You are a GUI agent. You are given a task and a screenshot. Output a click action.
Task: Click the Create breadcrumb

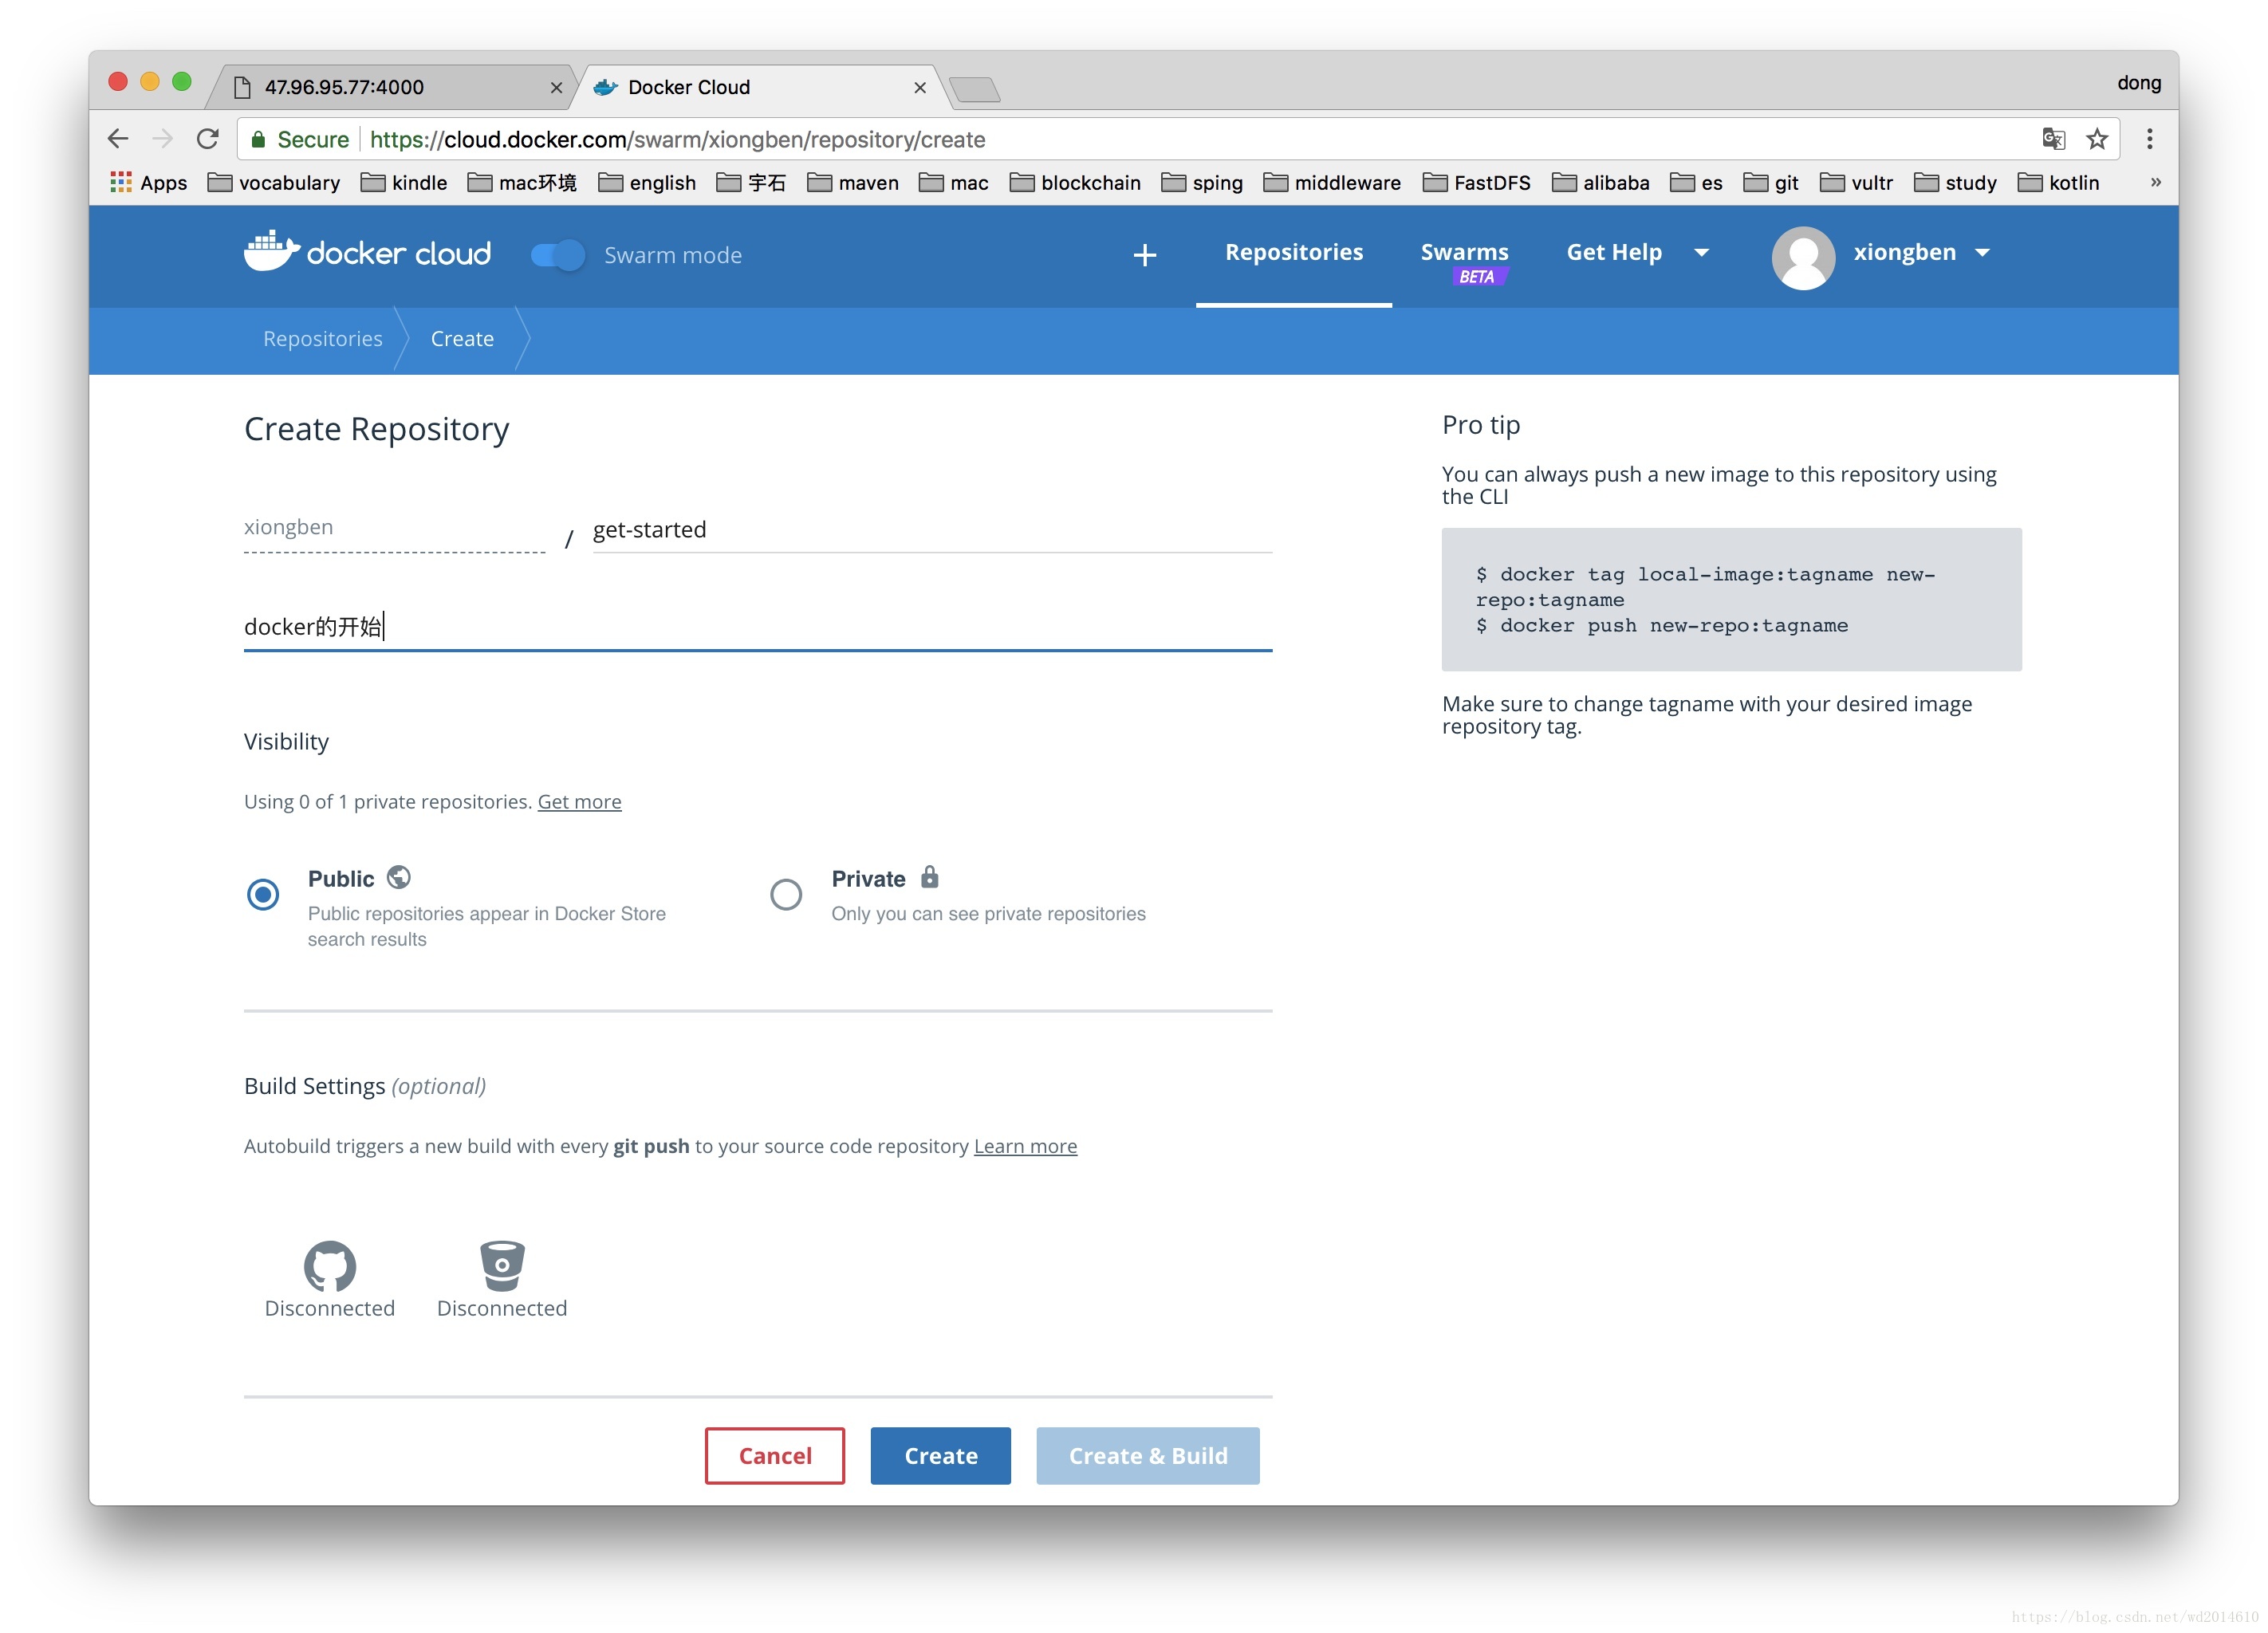click(x=462, y=339)
